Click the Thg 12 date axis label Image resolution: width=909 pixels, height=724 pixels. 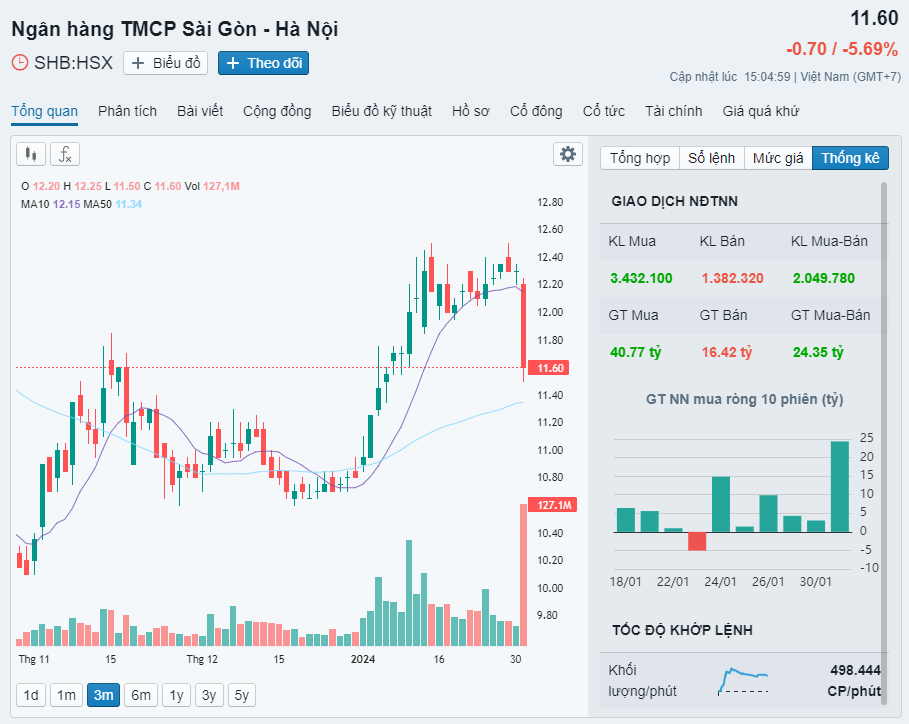[x=202, y=659]
